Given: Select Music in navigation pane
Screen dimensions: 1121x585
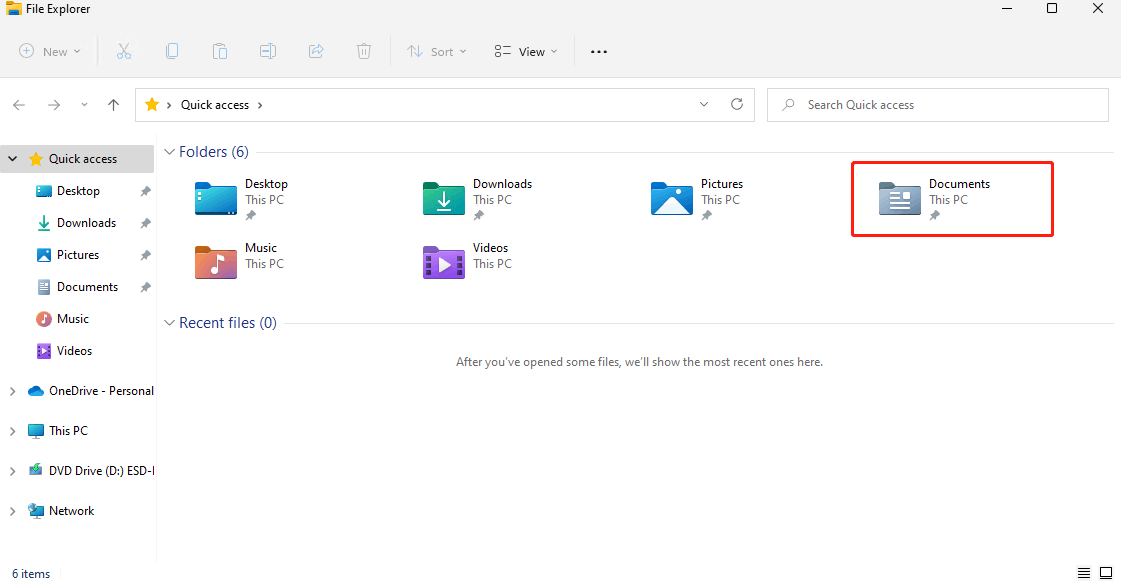Looking at the screenshot, I should [x=72, y=319].
